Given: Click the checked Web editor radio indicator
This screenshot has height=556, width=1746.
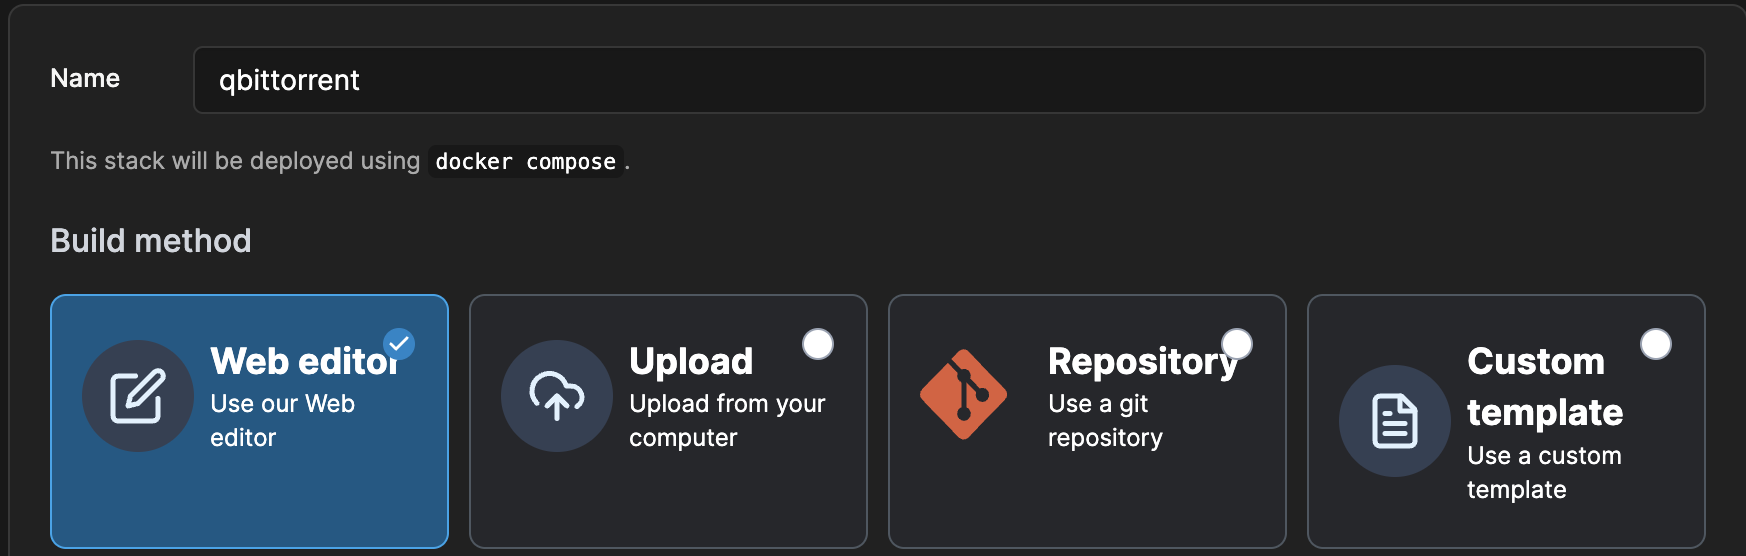Looking at the screenshot, I should 399,344.
